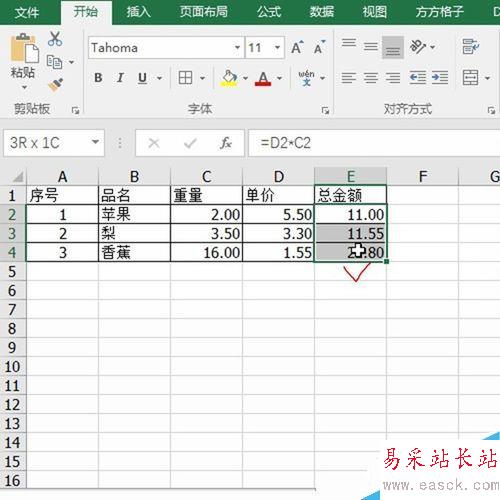
Task: Confirm formula entry with checkmark
Action: pos(190,143)
